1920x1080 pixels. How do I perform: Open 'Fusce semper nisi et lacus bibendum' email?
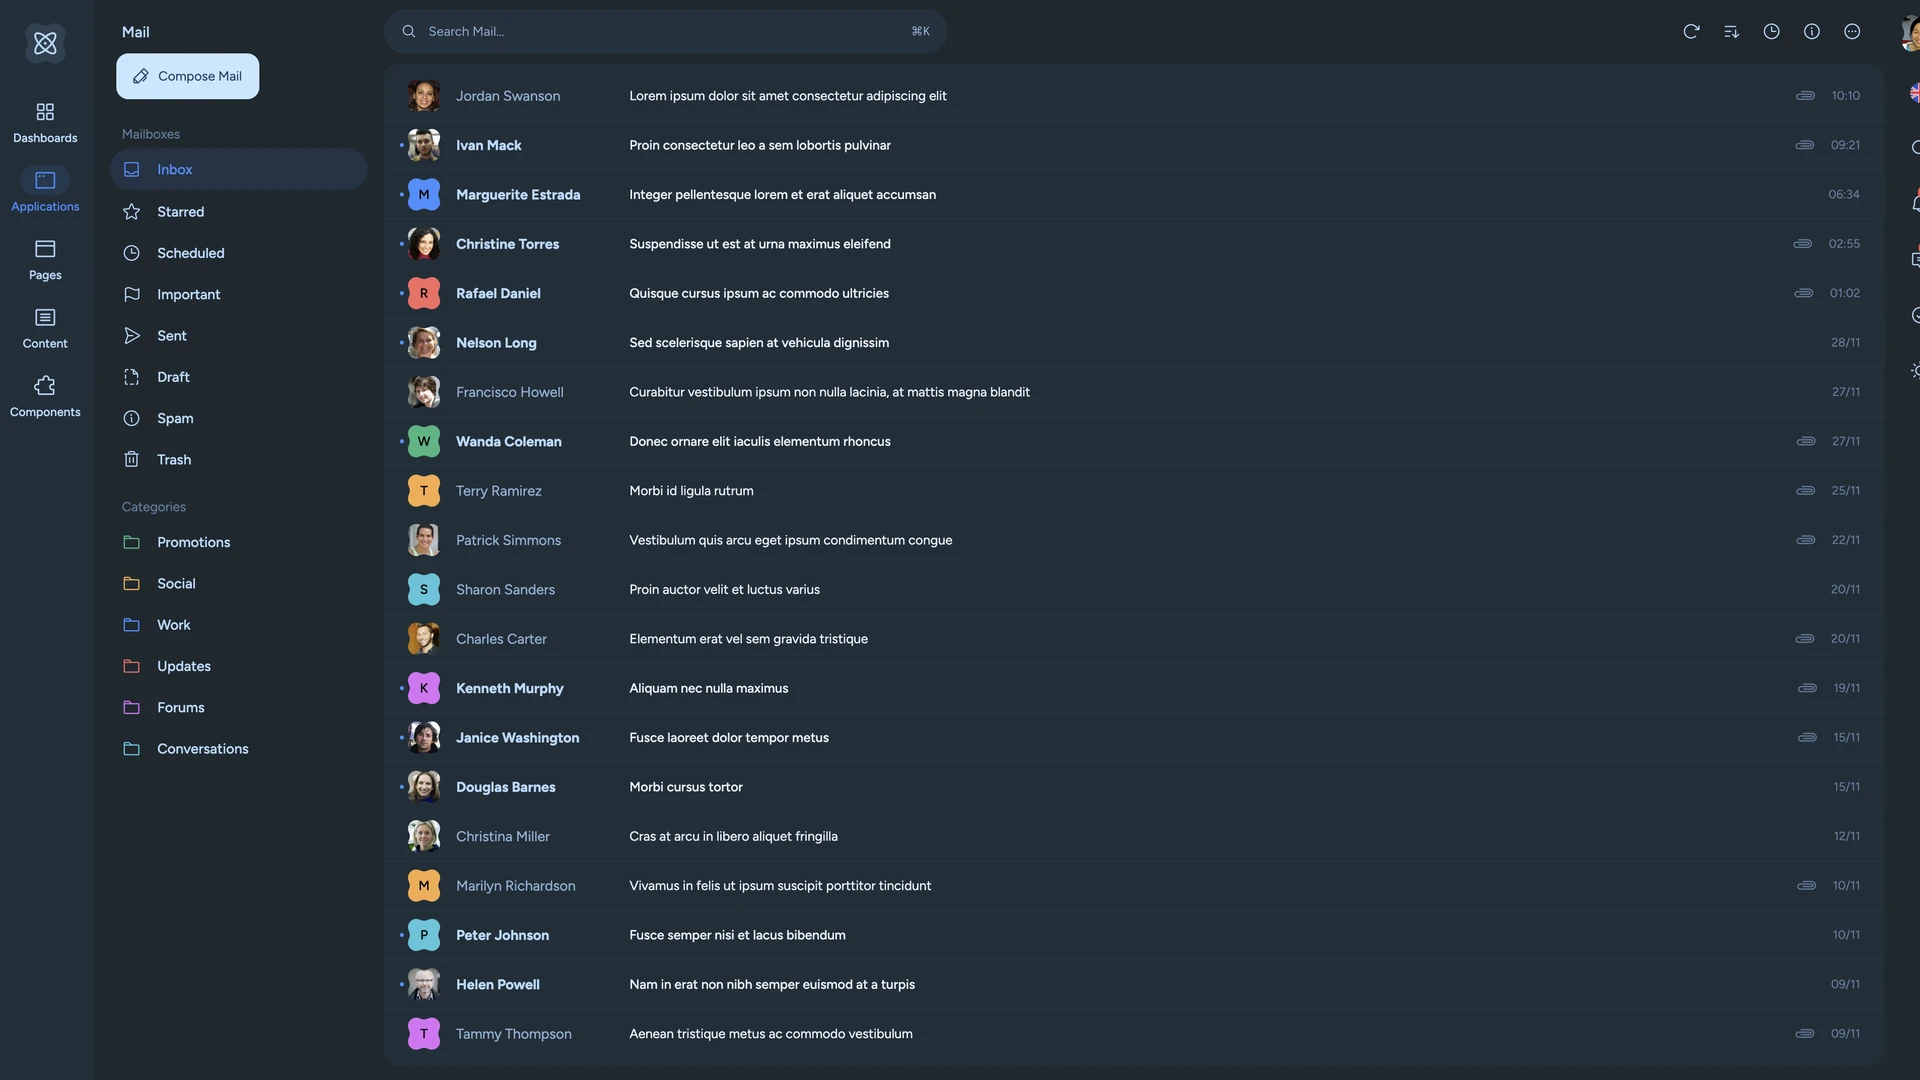coord(1134,935)
